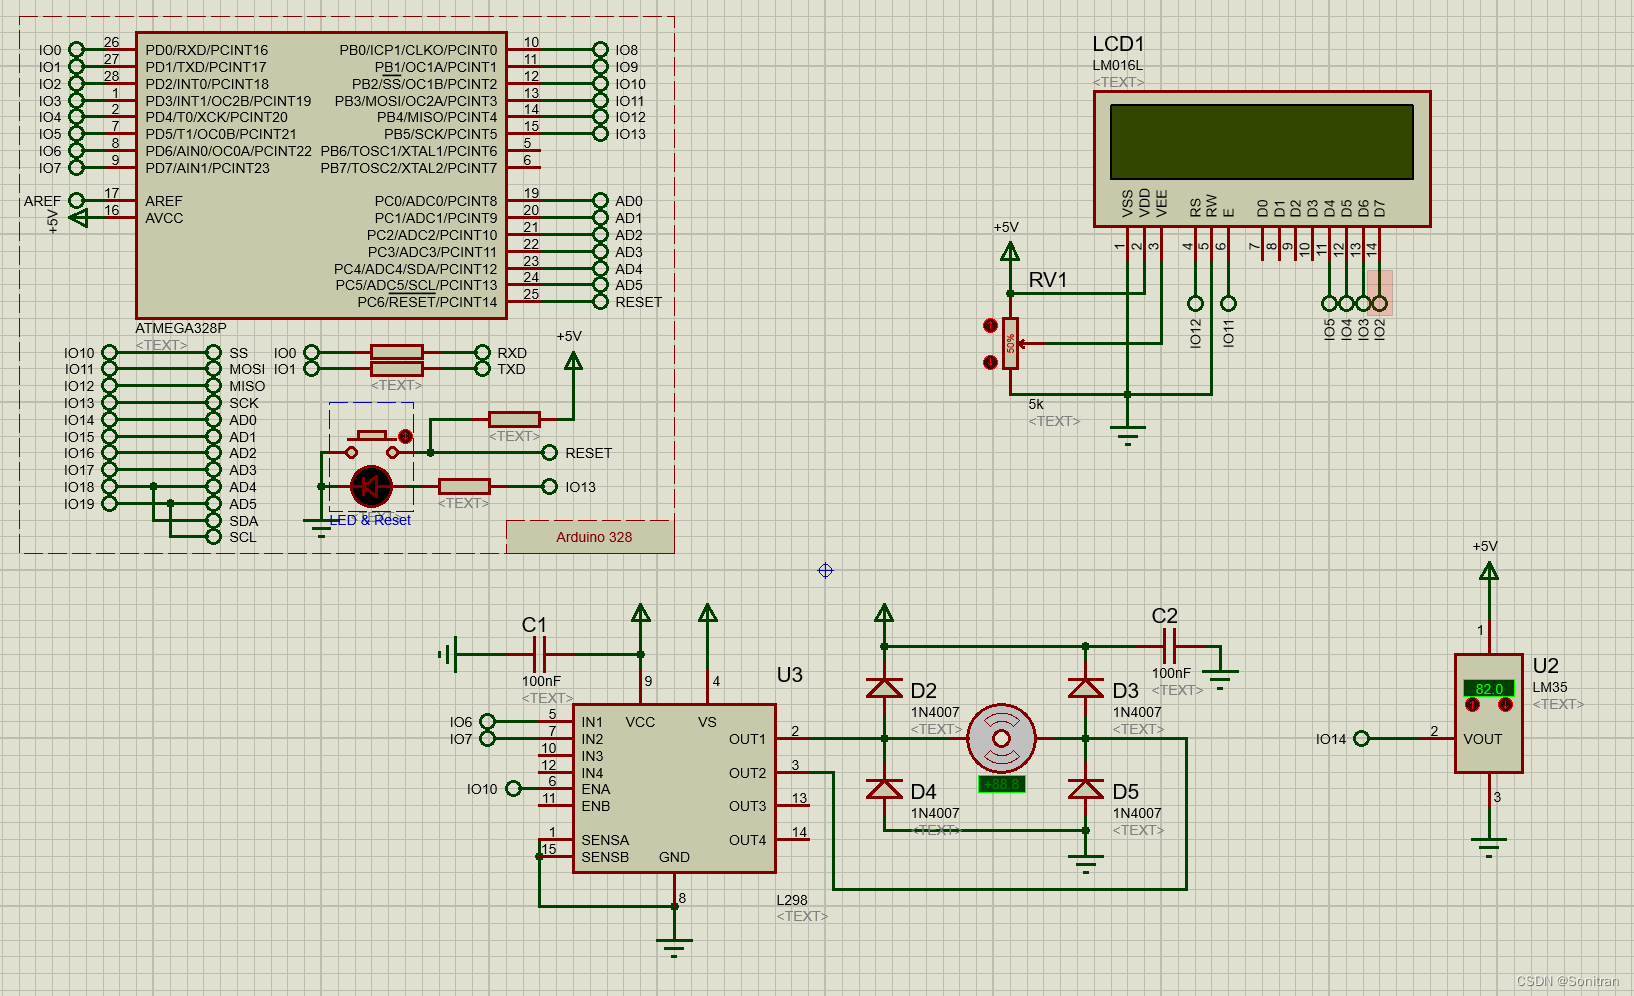The width and height of the screenshot is (1634, 996).
Task: Select the RXD series resistor
Action: click(397, 353)
